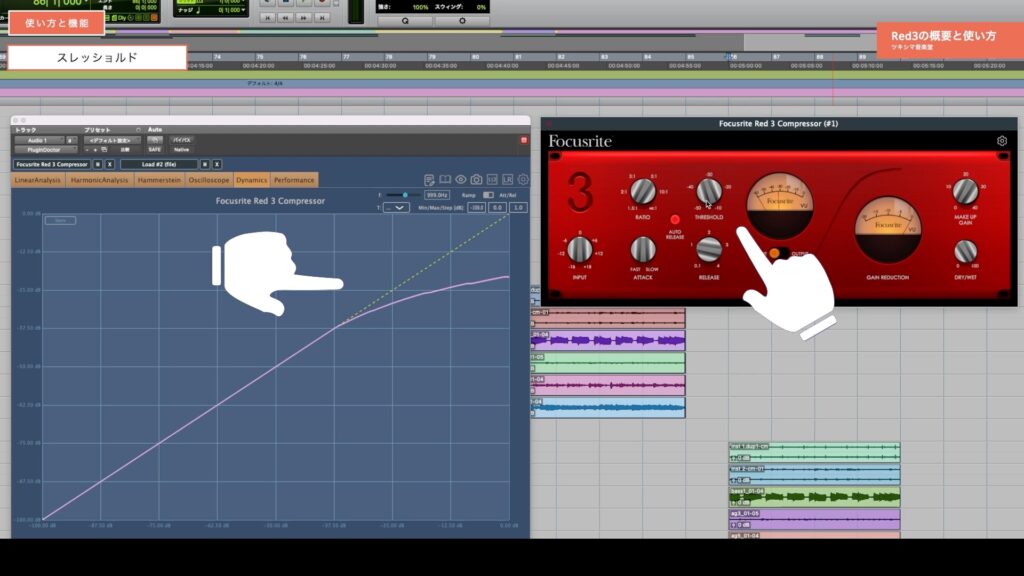Click the 1/2 compare icon in PluginDoctor
Viewport: 1024px width, 576px height.
click(492, 180)
